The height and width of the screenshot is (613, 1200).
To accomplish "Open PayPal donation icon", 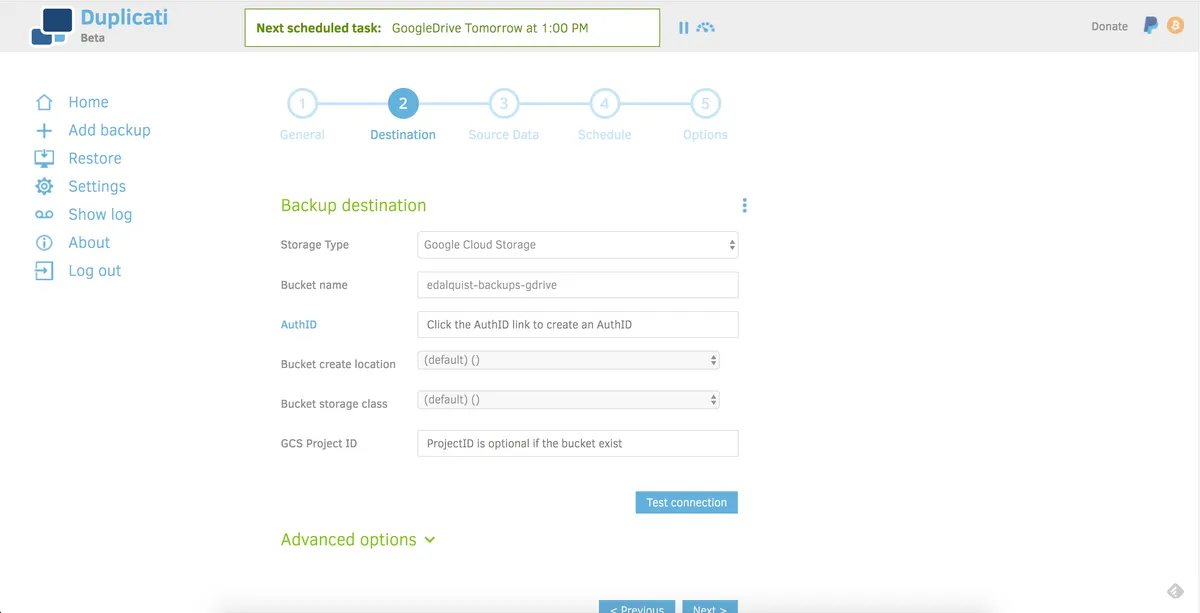I will [1151, 26].
